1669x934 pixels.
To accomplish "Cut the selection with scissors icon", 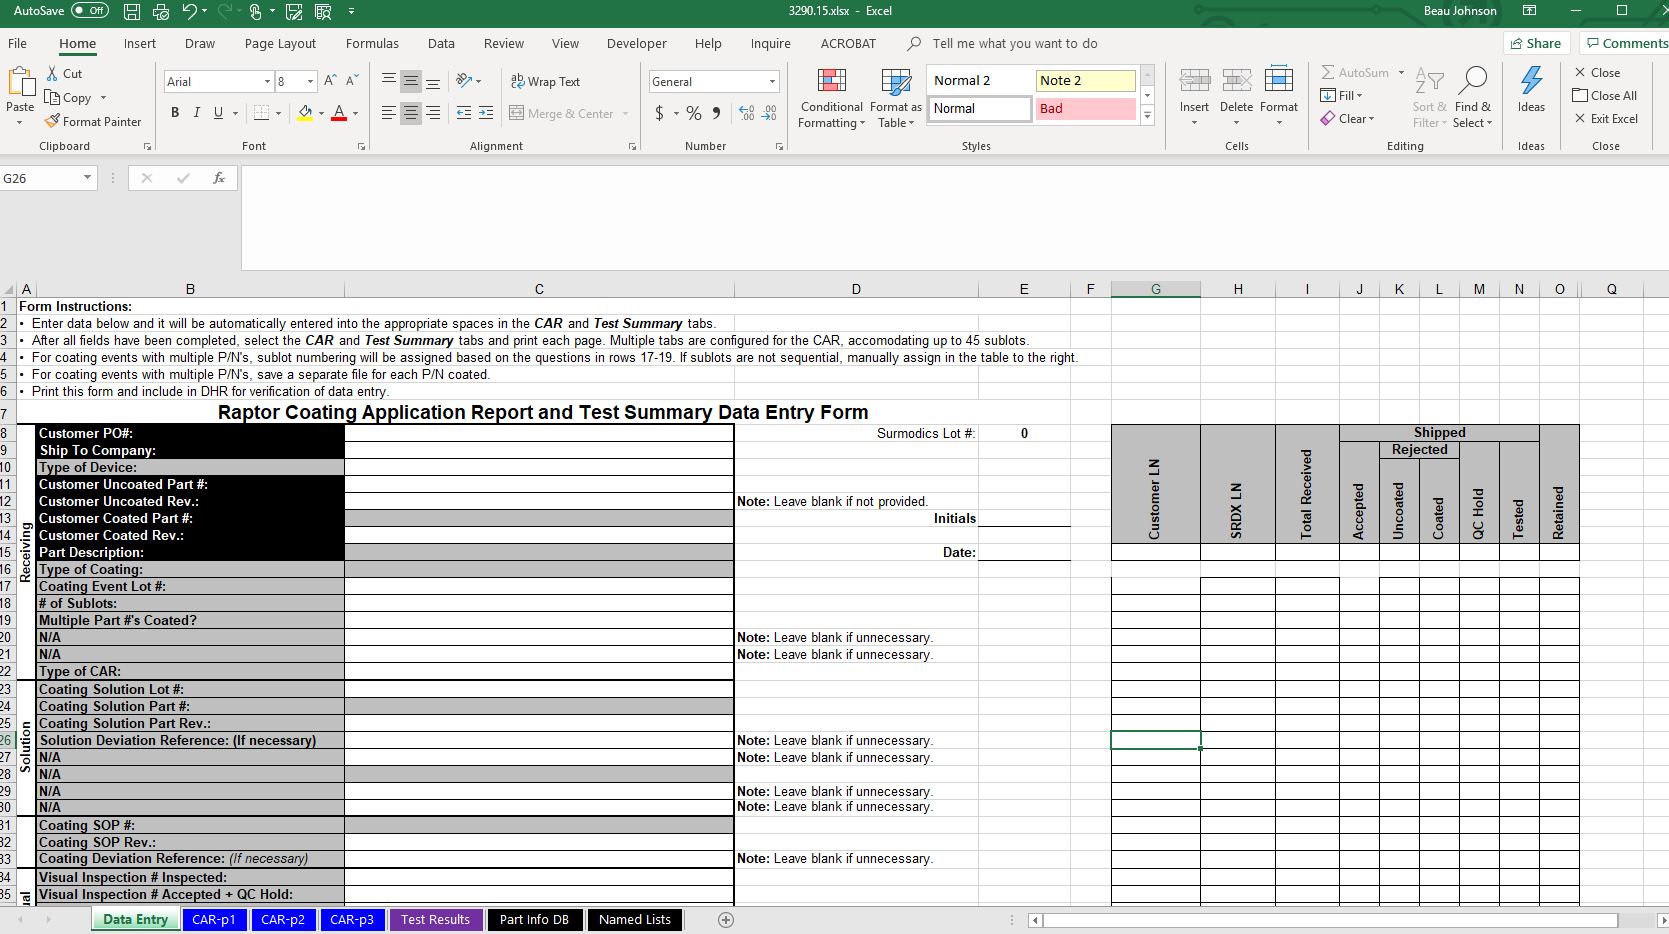I will (x=53, y=73).
